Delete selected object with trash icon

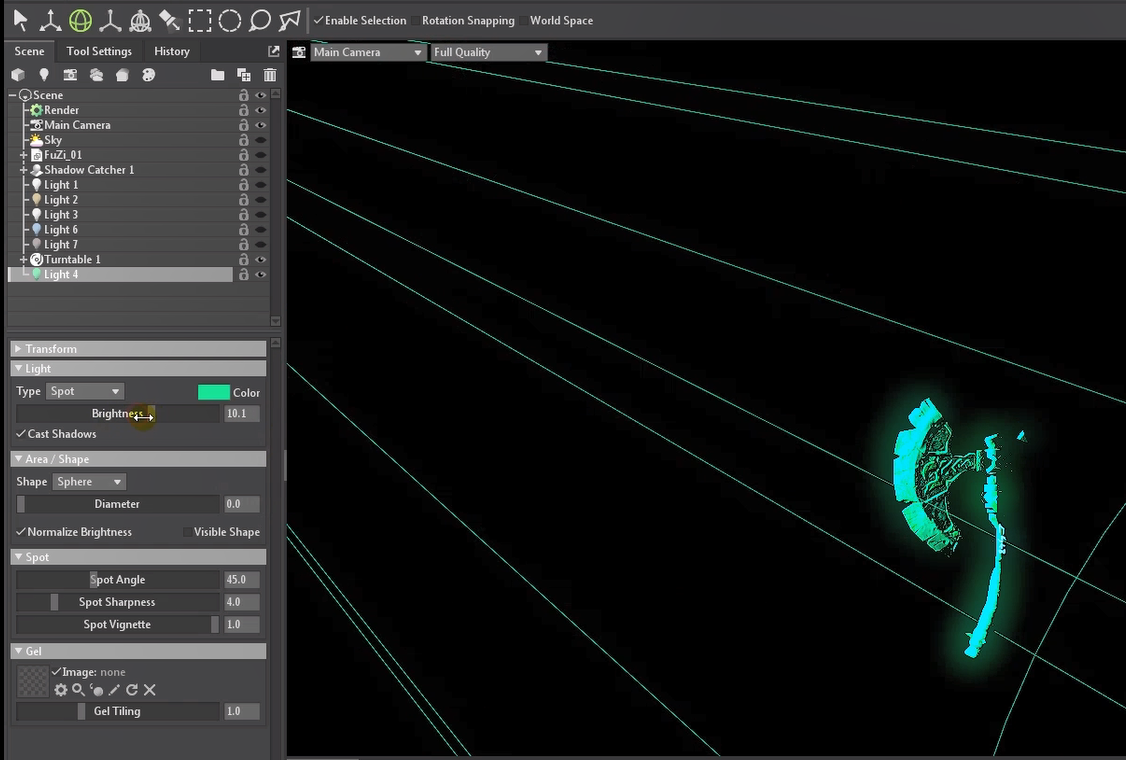tap(270, 75)
